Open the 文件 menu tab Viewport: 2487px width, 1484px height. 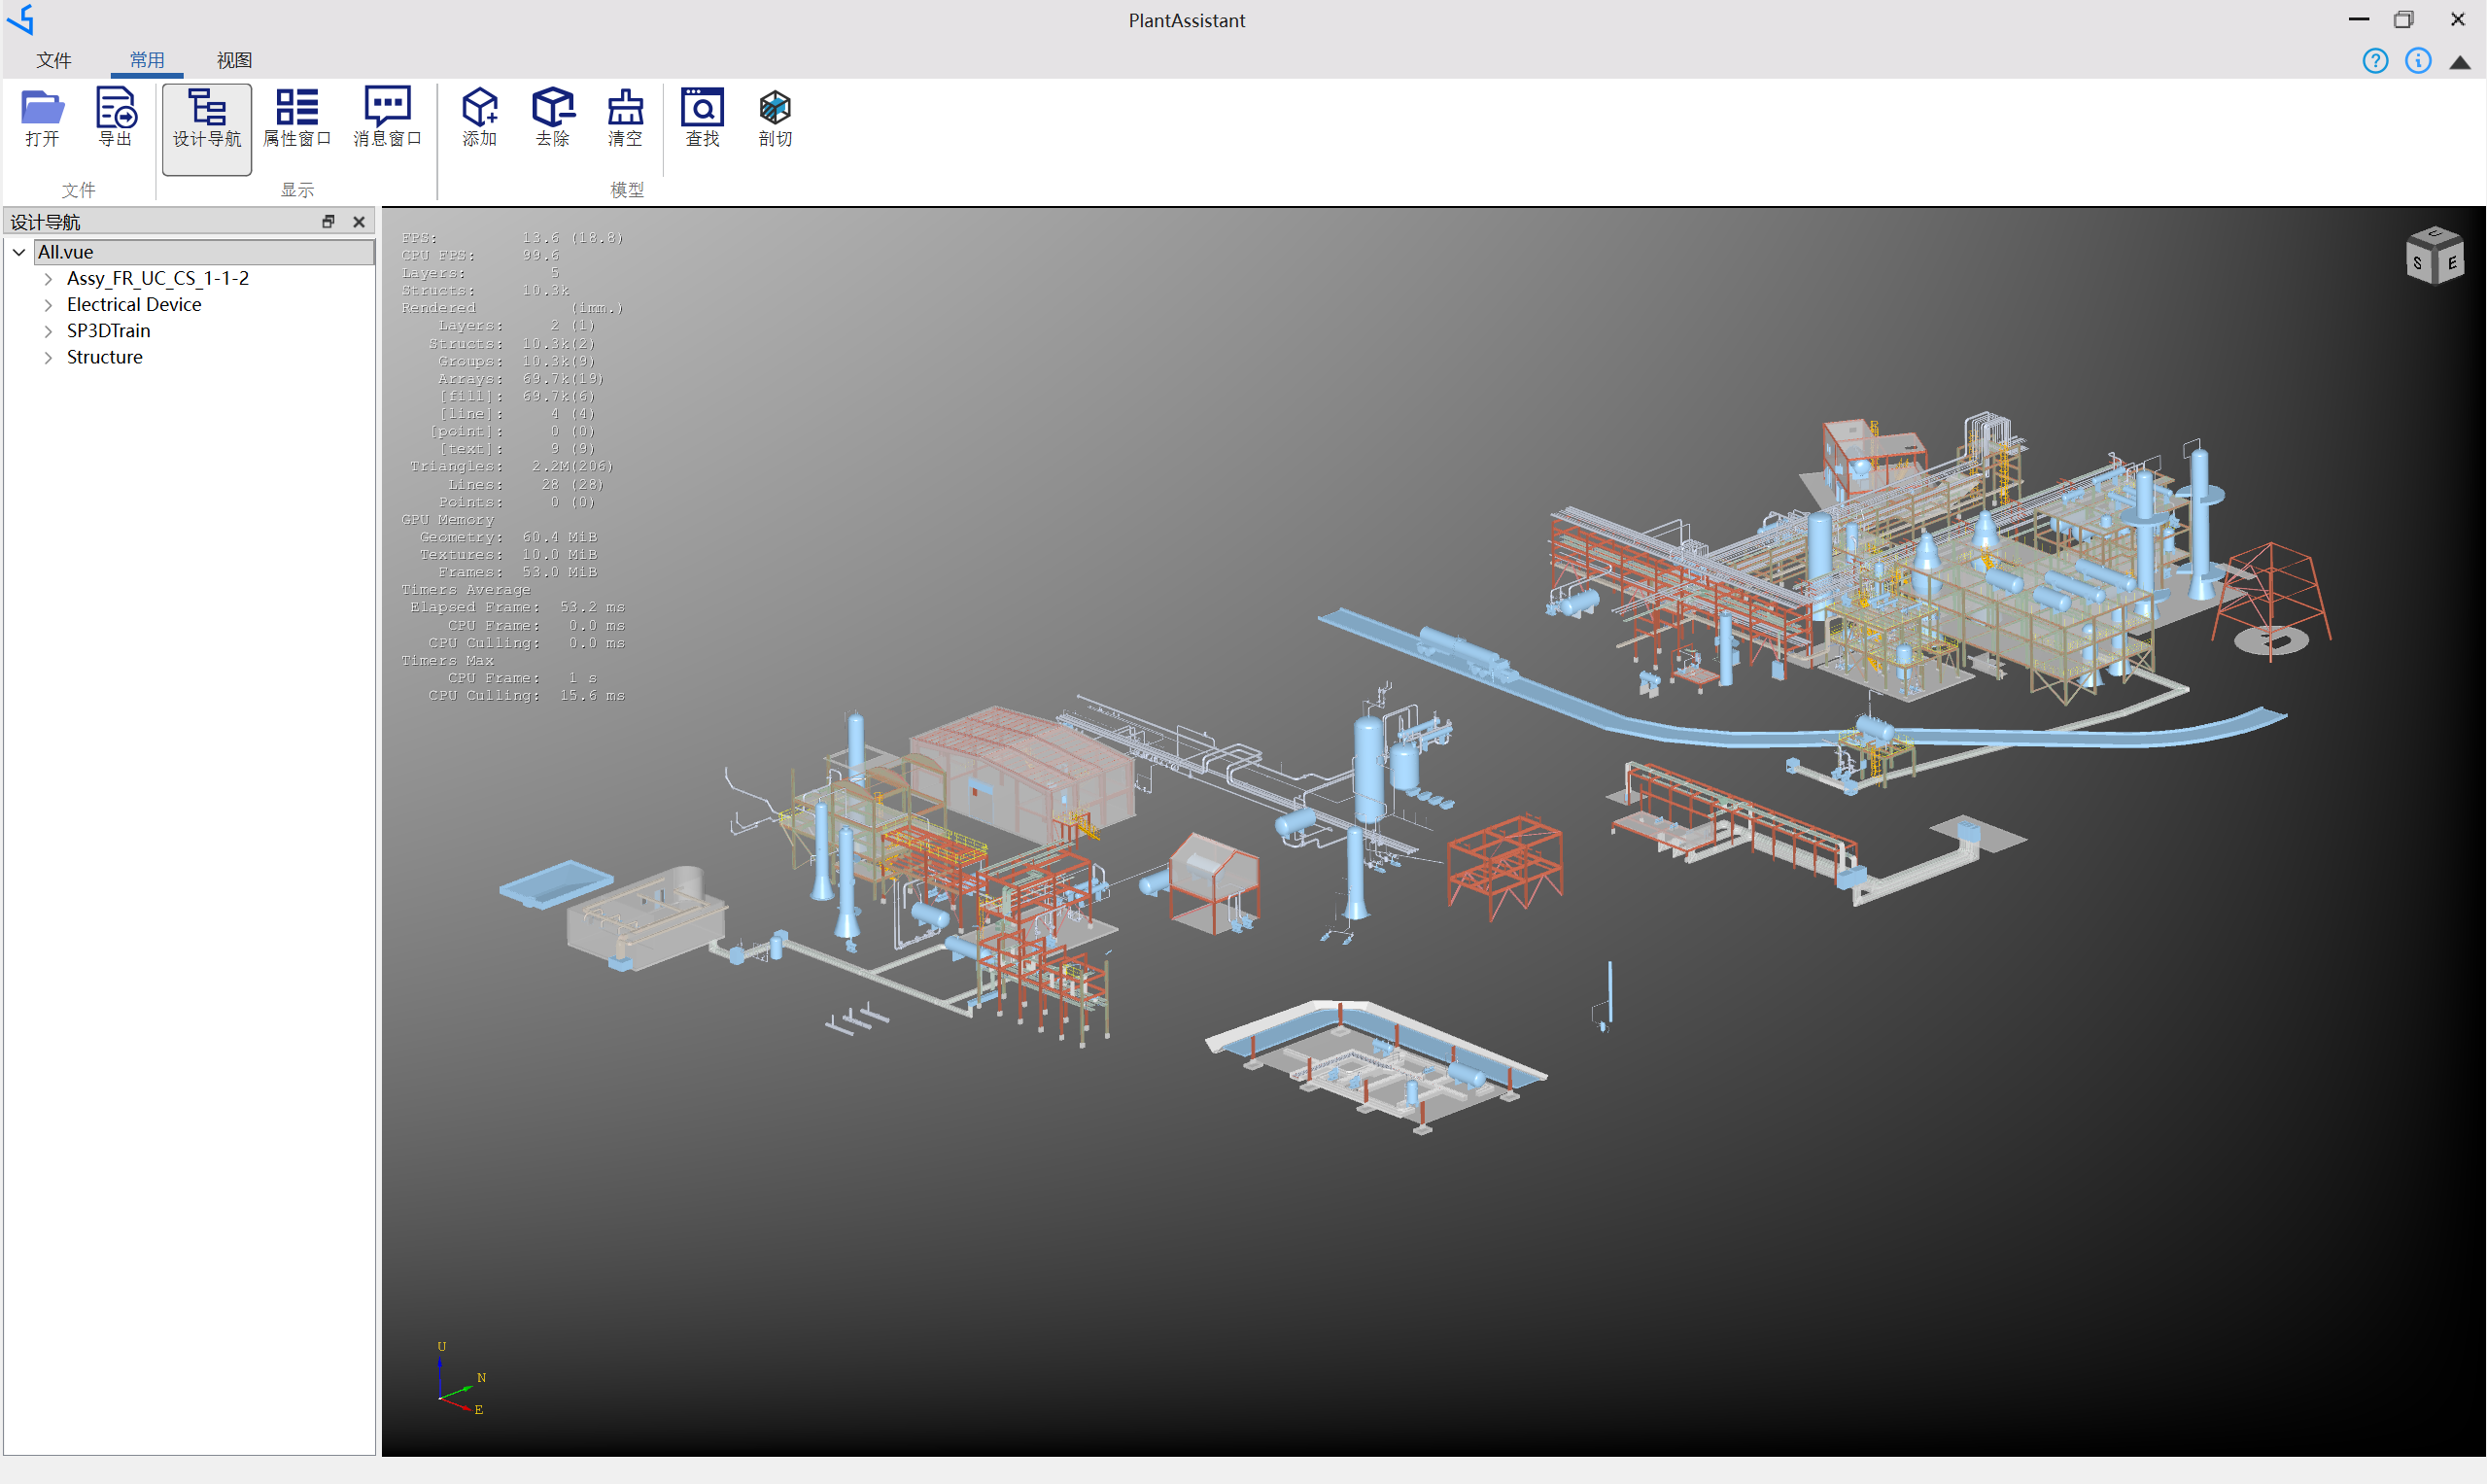point(54,60)
